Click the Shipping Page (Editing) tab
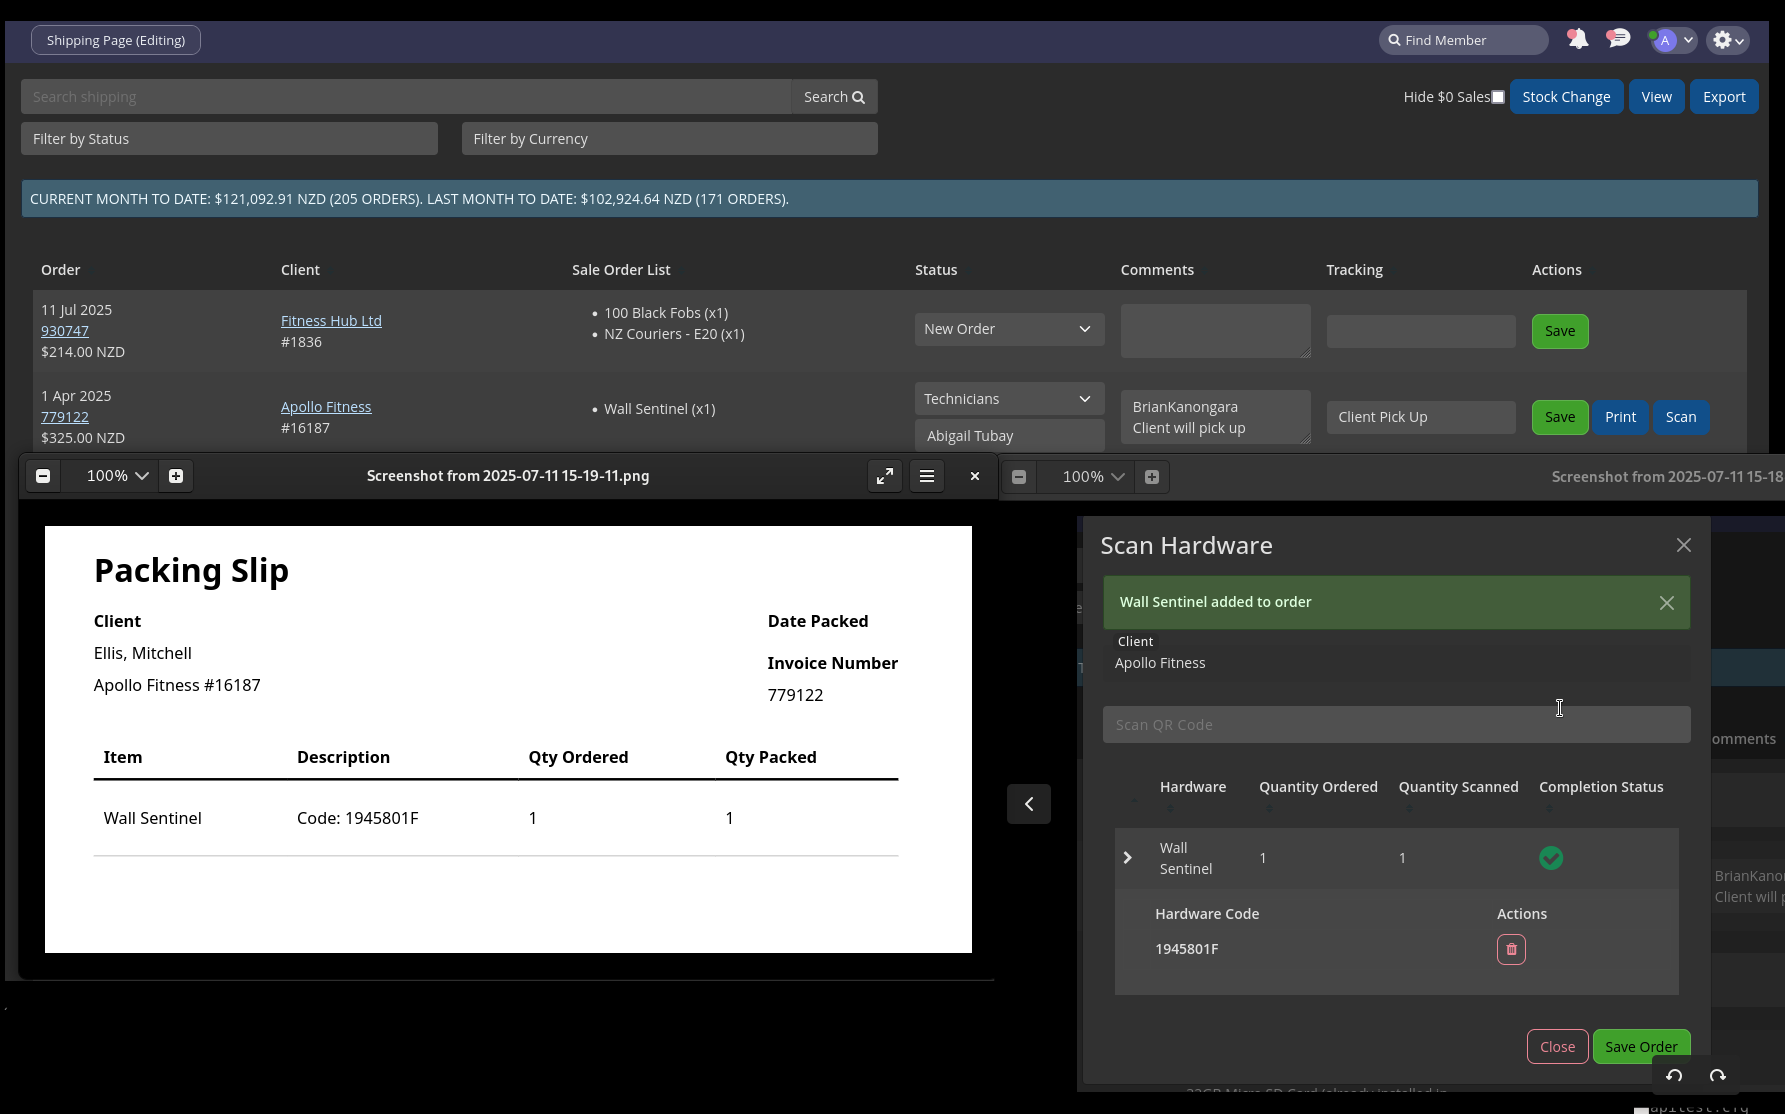 click(116, 40)
